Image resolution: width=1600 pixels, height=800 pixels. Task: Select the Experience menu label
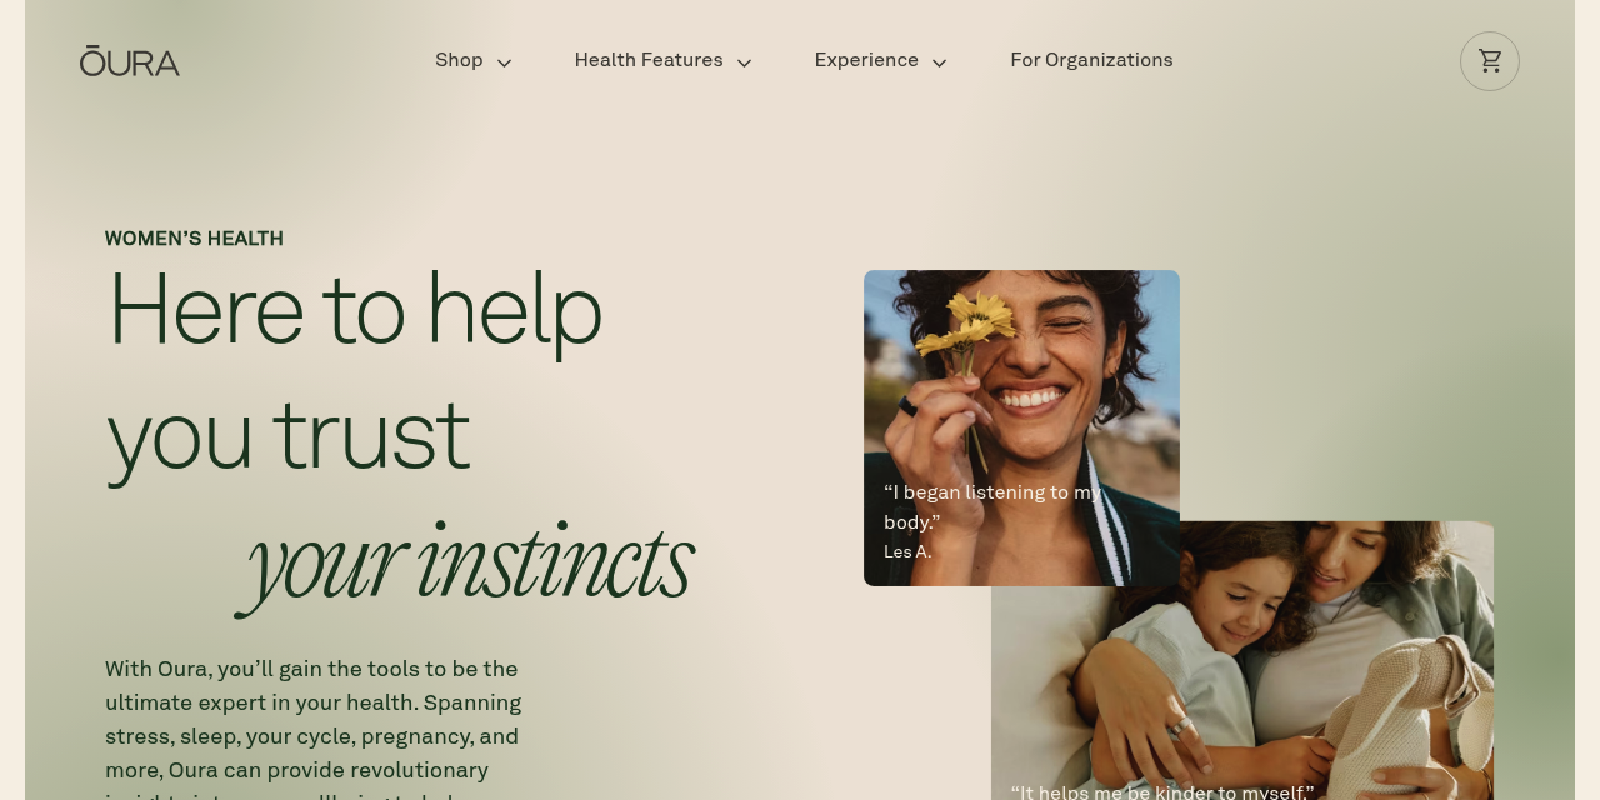click(x=866, y=60)
